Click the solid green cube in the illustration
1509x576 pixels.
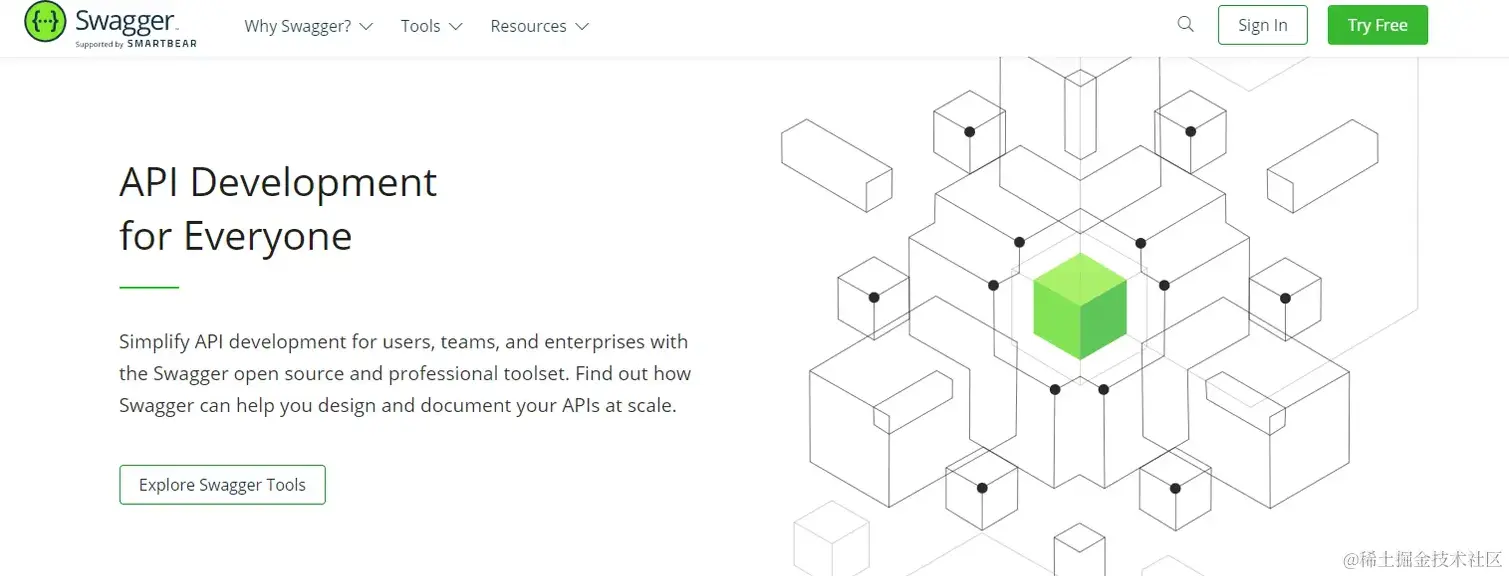coord(1080,306)
